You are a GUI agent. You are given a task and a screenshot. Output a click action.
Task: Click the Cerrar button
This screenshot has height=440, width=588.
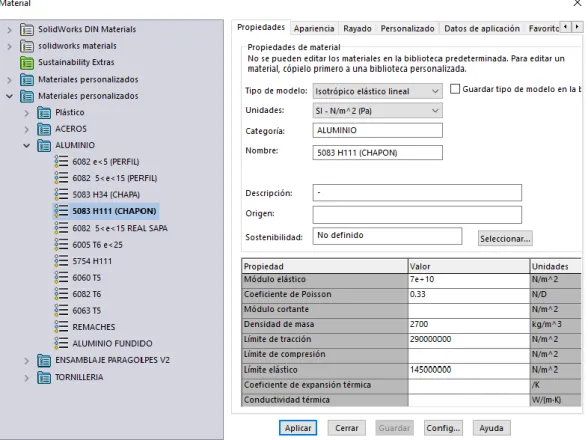[346, 428]
